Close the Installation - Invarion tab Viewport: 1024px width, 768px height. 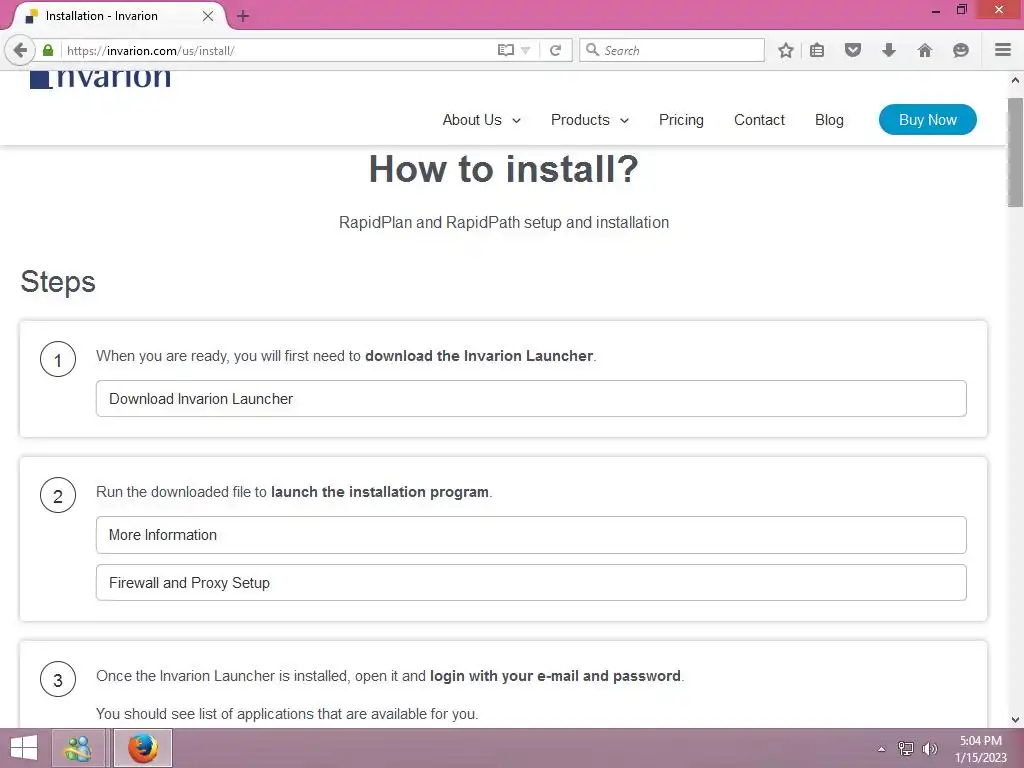tap(208, 16)
